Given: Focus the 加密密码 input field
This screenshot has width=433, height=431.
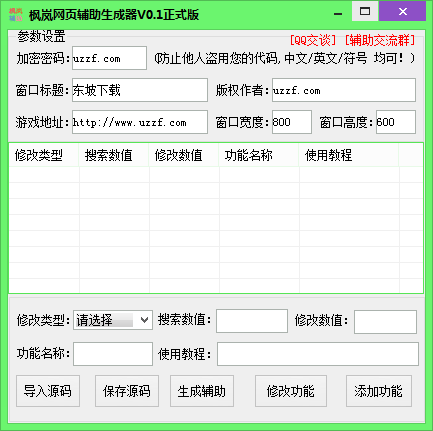Looking at the screenshot, I should (109, 58).
